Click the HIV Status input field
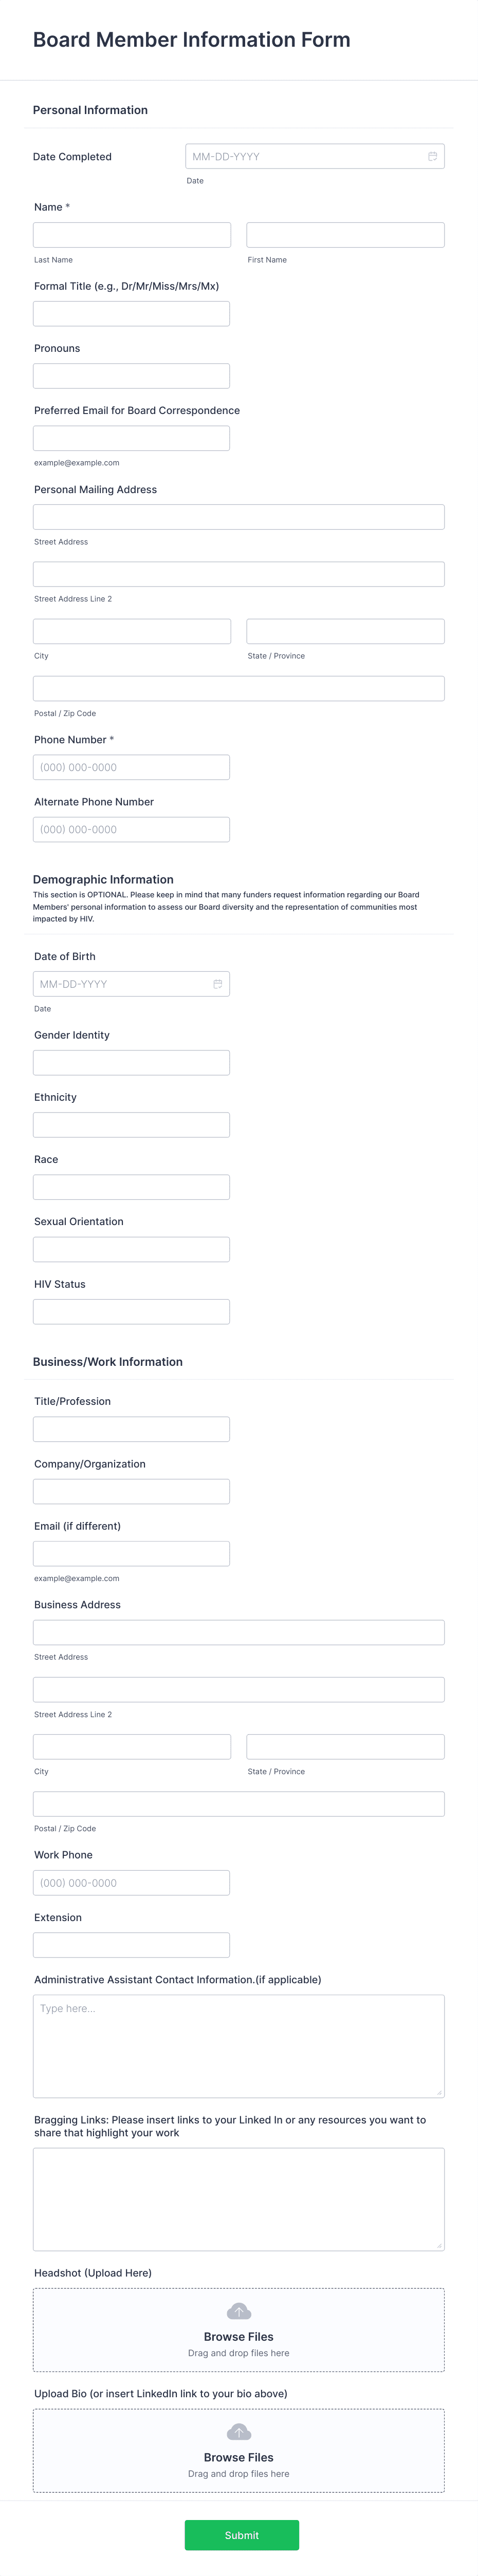 (132, 1312)
